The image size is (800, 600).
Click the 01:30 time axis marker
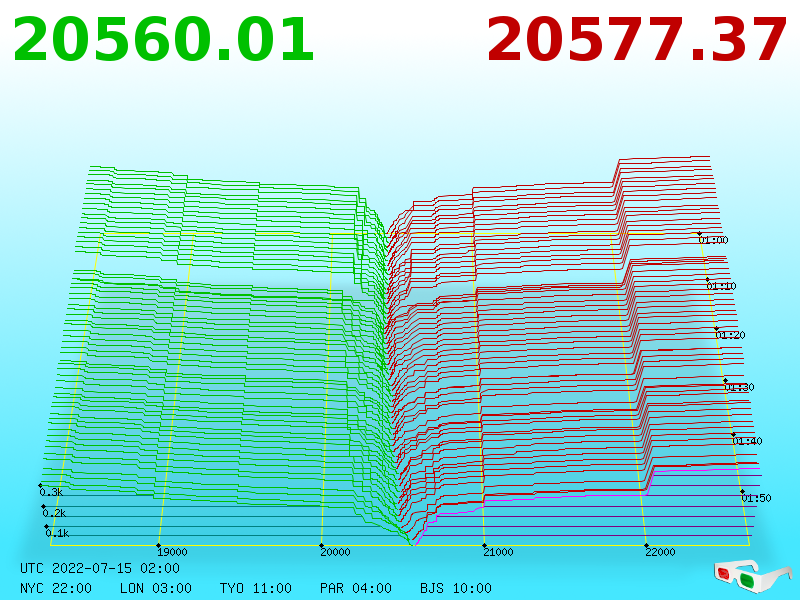point(739,387)
